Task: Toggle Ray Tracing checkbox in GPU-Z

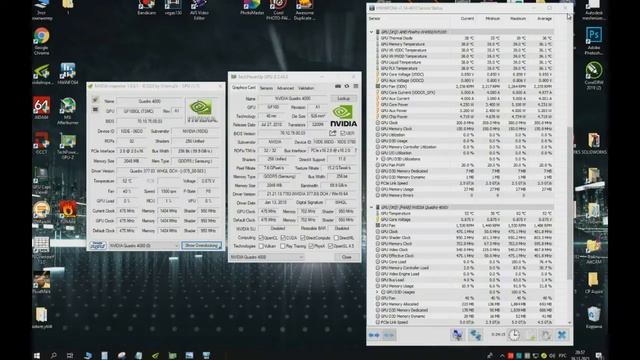Action: [282, 246]
